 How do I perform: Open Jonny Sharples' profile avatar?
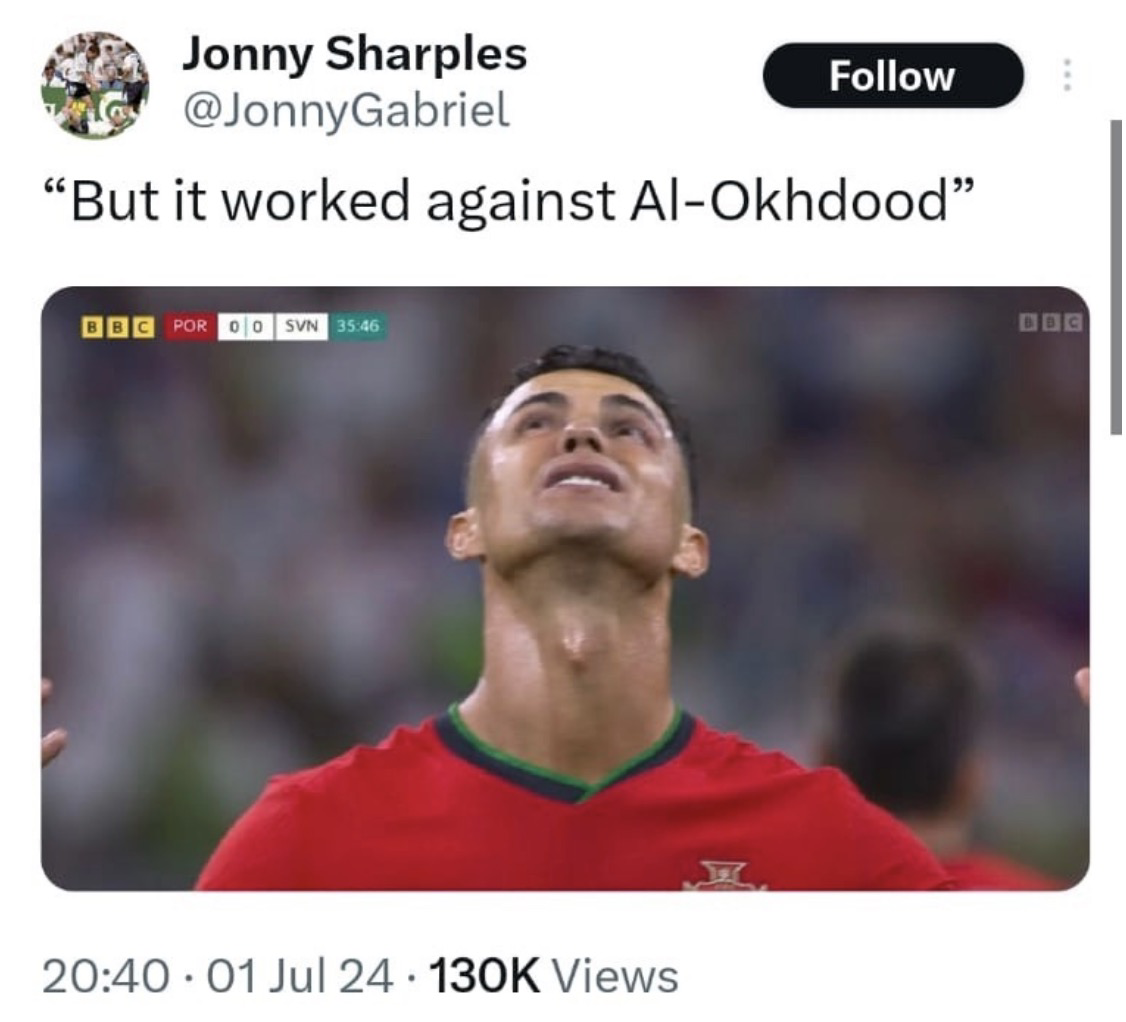coord(95,85)
